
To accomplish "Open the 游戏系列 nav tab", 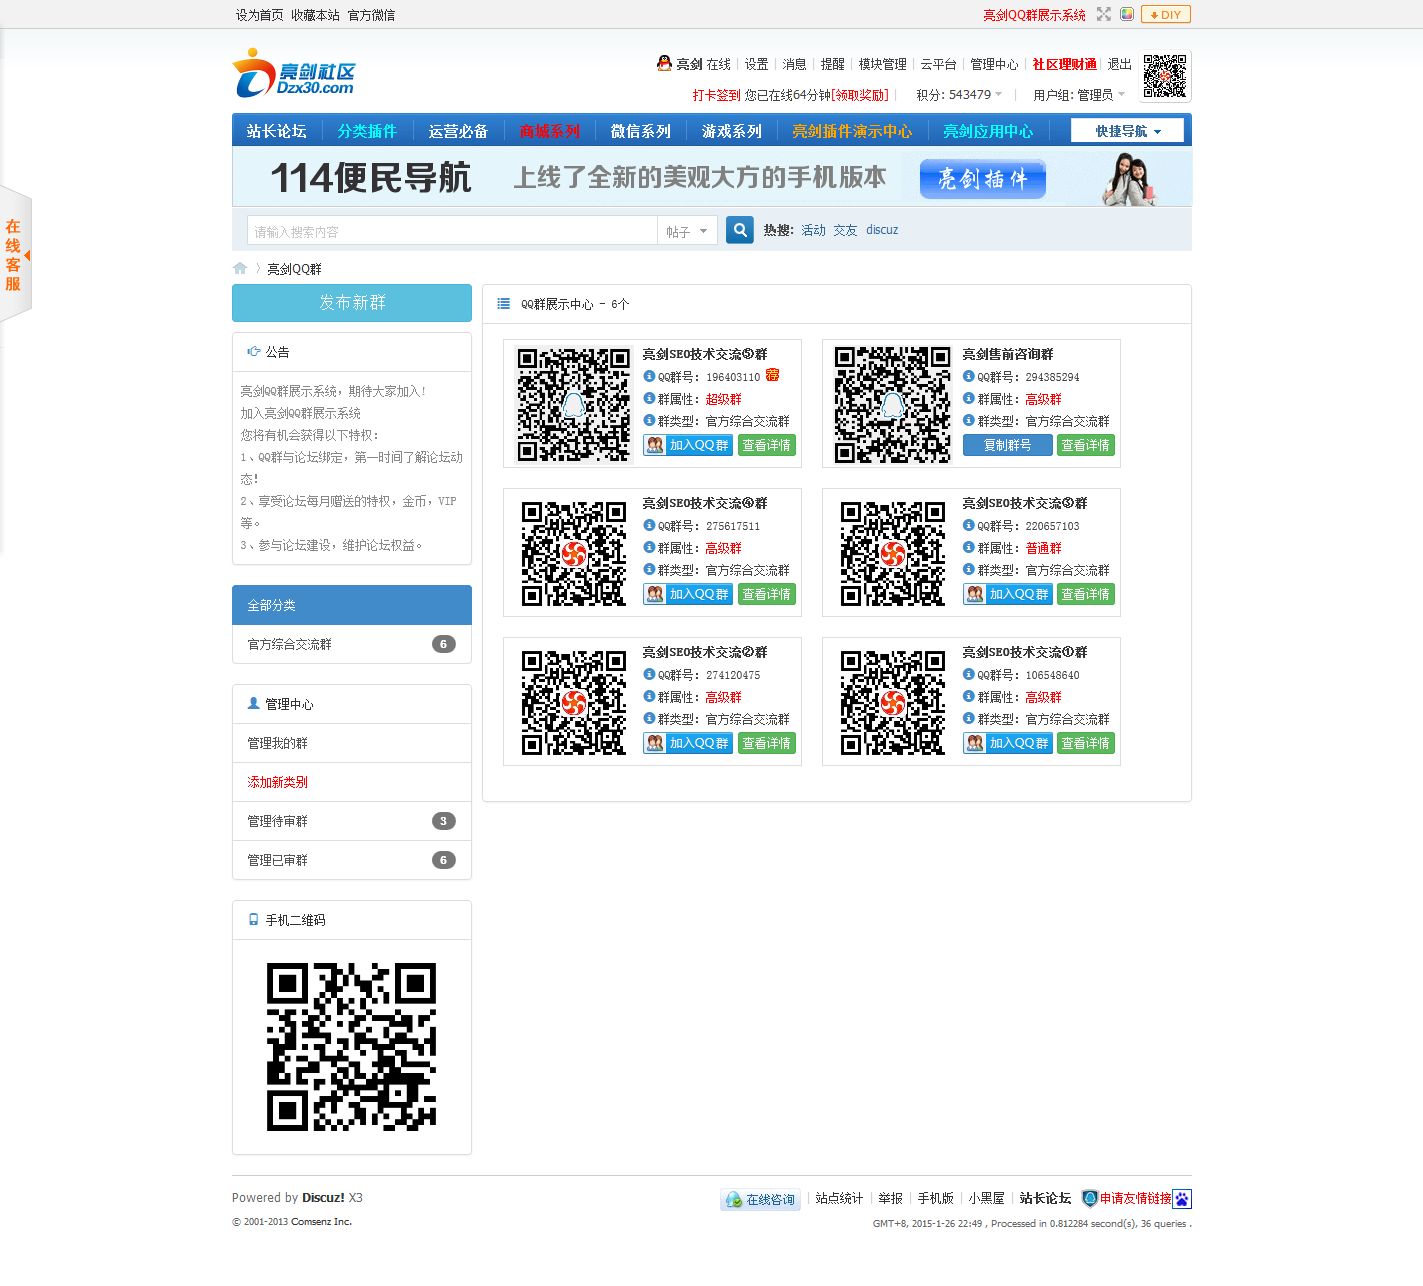I will click(x=731, y=131).
